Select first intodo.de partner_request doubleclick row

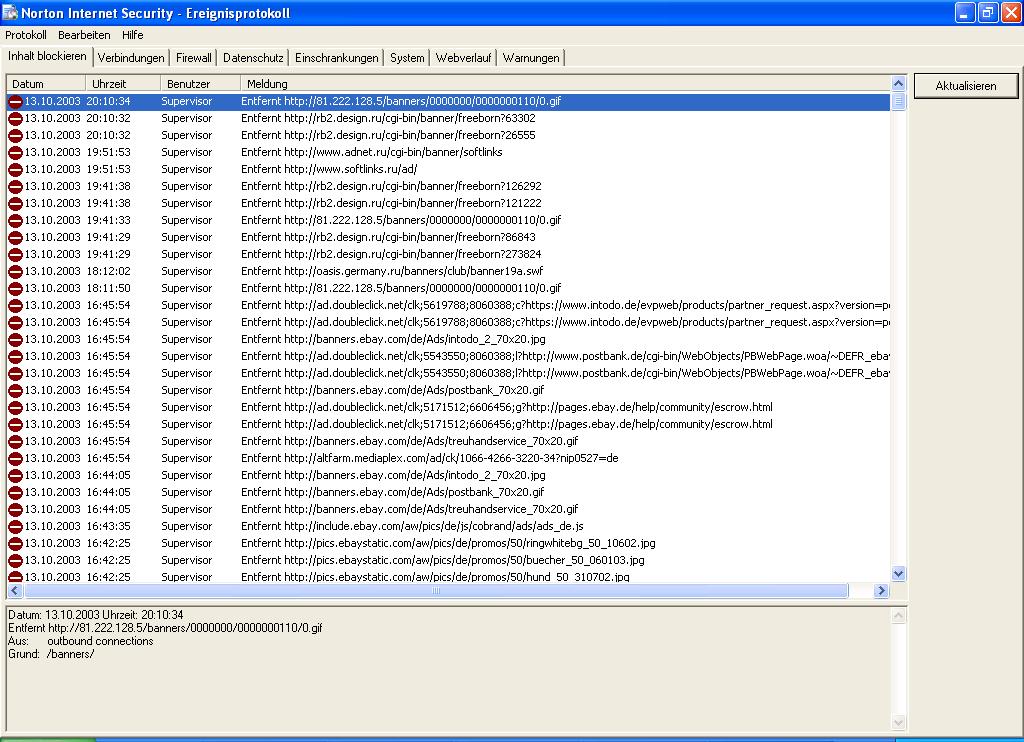[x=449, y=306]
